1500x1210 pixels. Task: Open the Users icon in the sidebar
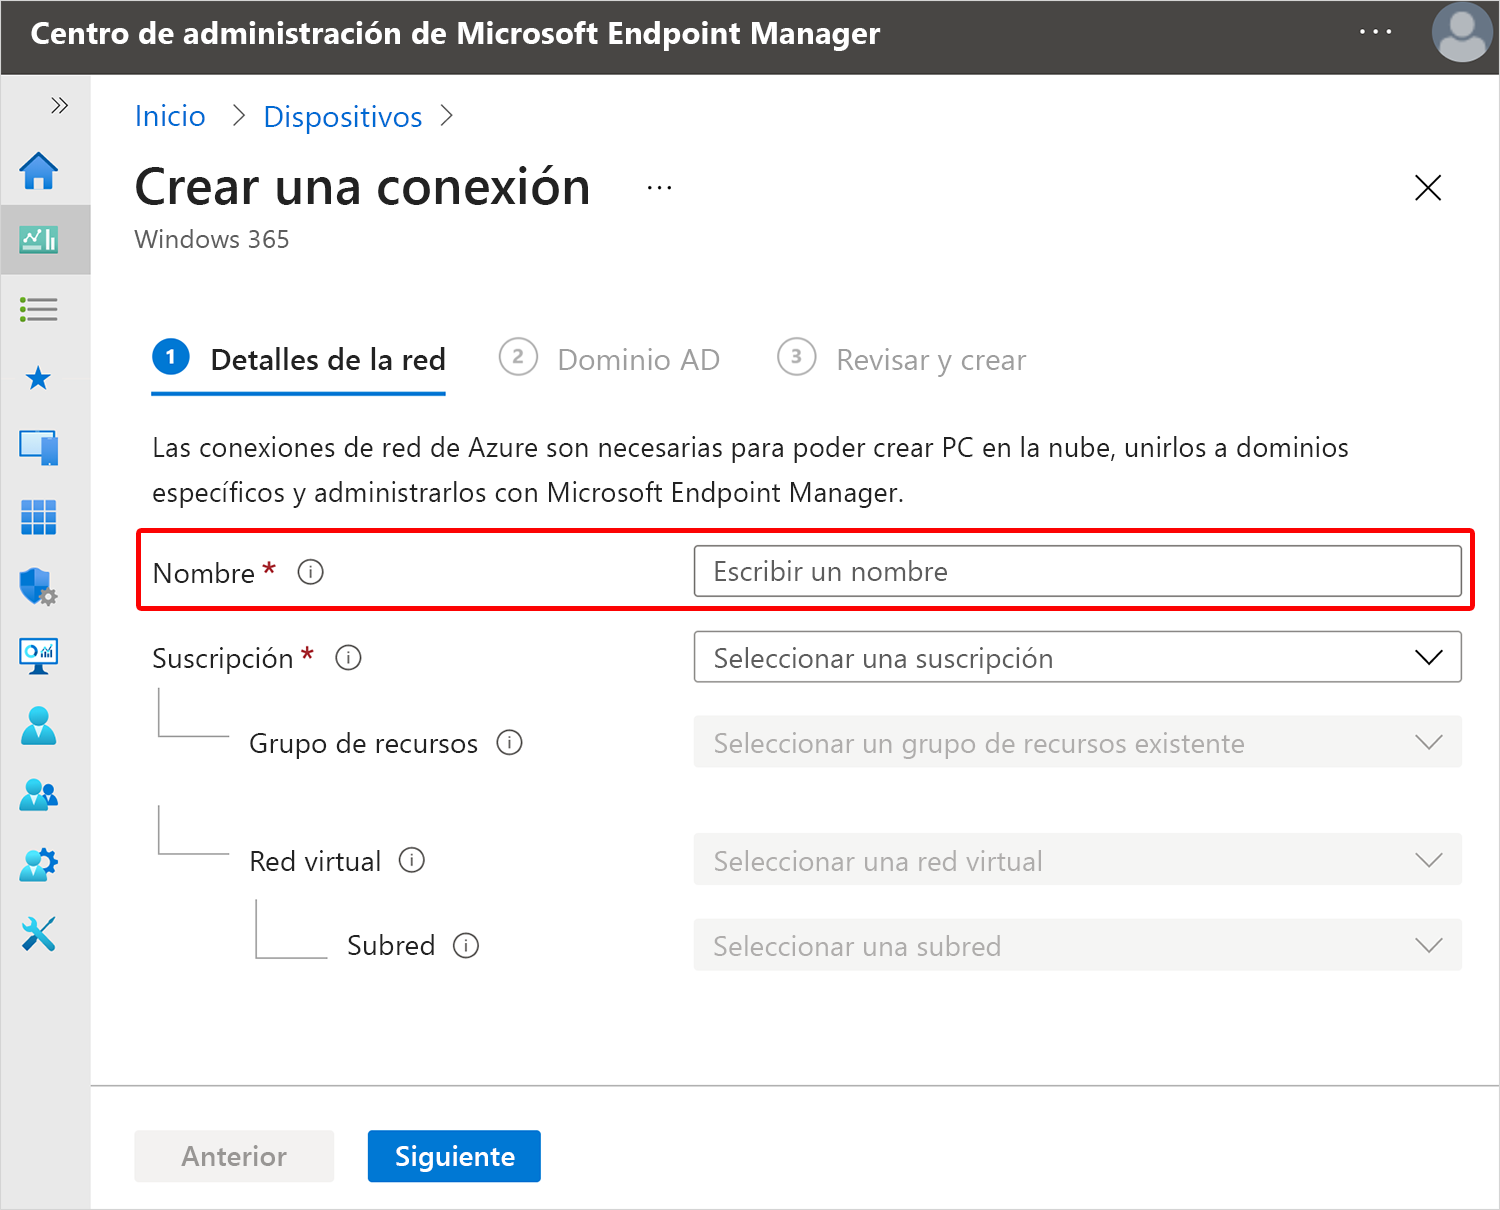pyautogui.click(x=39, y=725)
